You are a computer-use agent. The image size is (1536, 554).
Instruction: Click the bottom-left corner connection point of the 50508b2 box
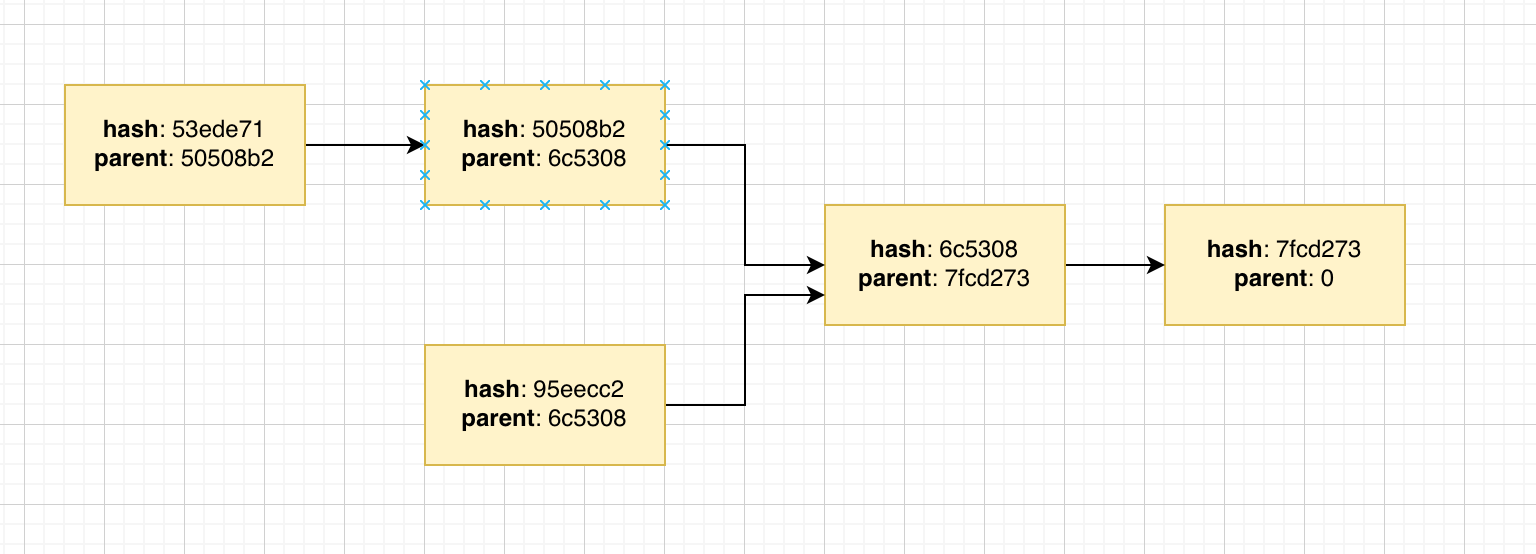(425, 205)
